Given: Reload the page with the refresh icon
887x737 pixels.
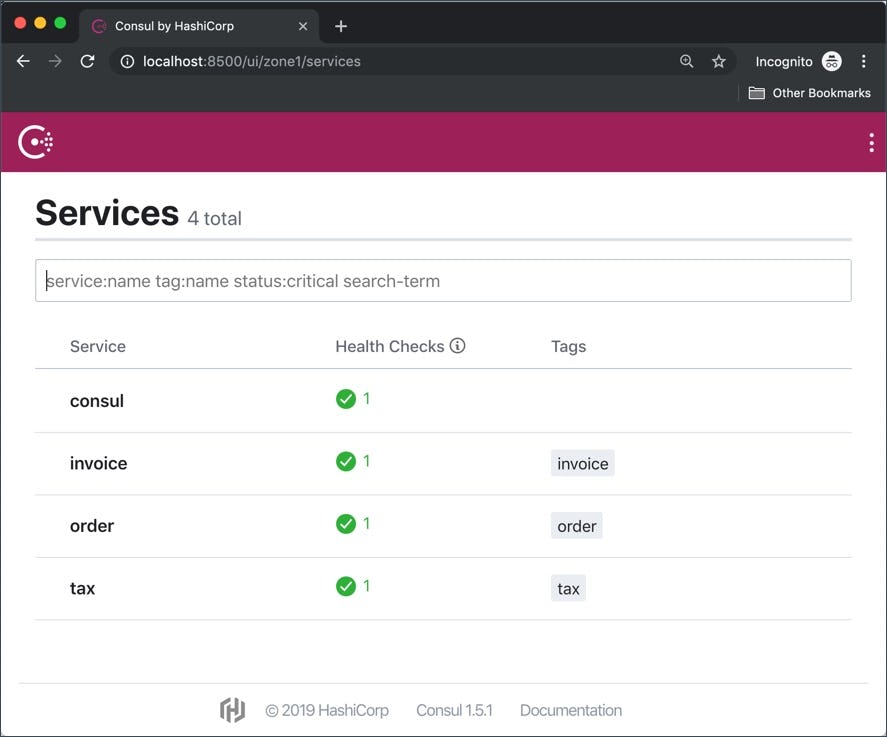Looking at the screenshot, I should [87, 61].
